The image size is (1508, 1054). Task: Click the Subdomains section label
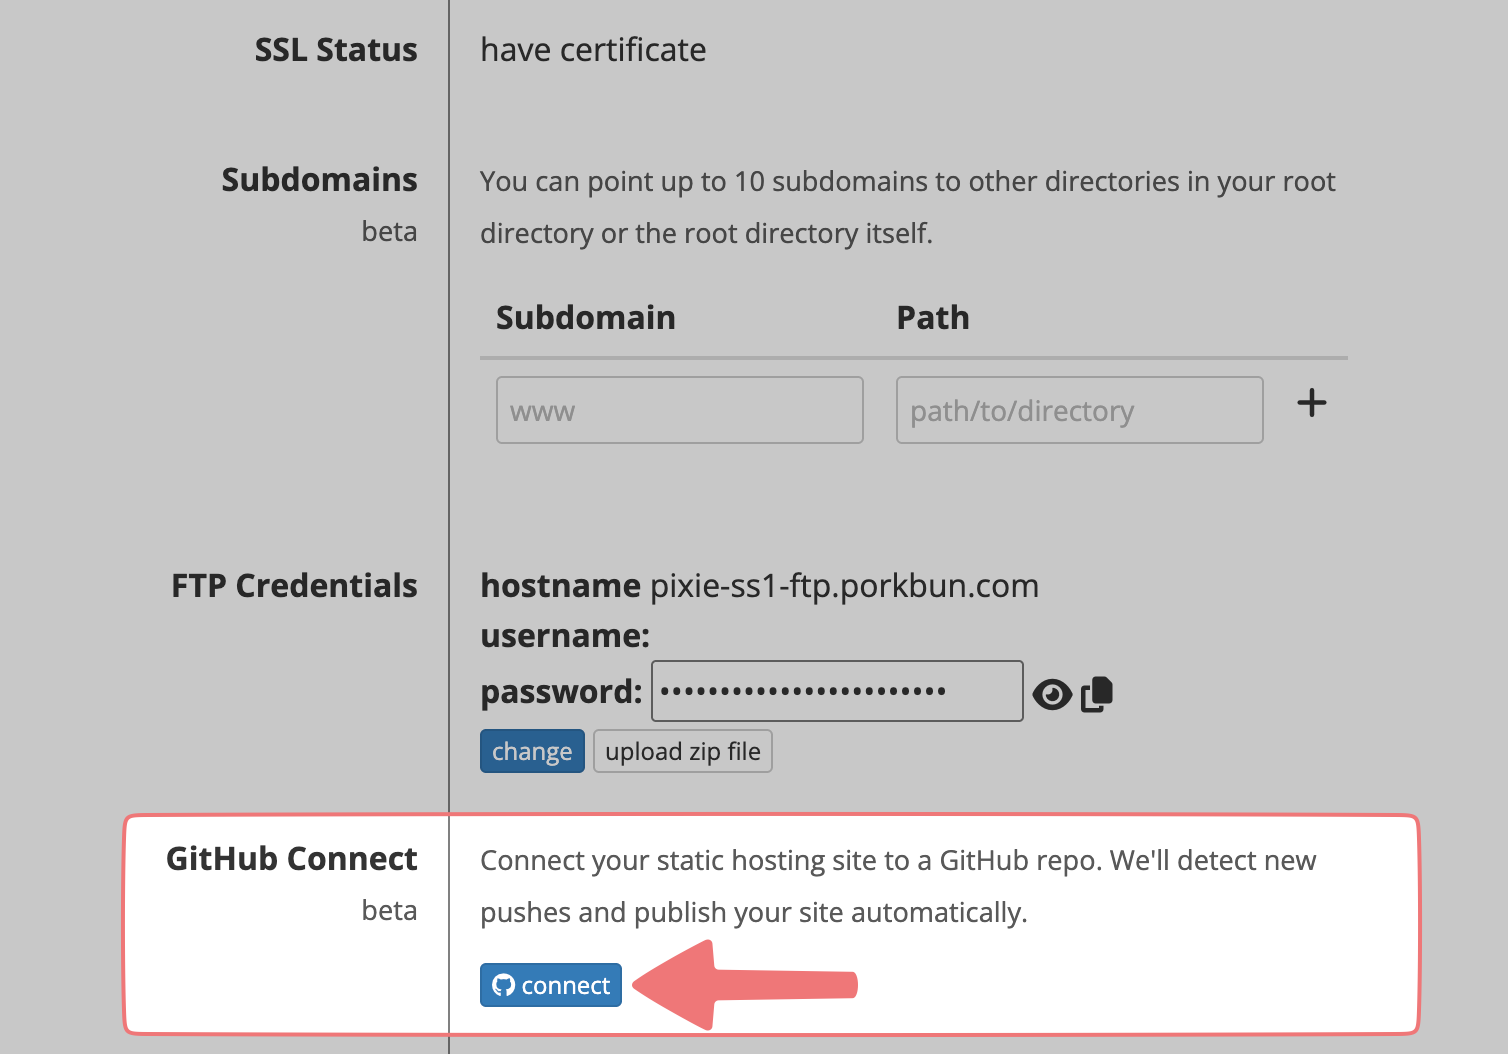pyautogui.click(x=320, y=180)
